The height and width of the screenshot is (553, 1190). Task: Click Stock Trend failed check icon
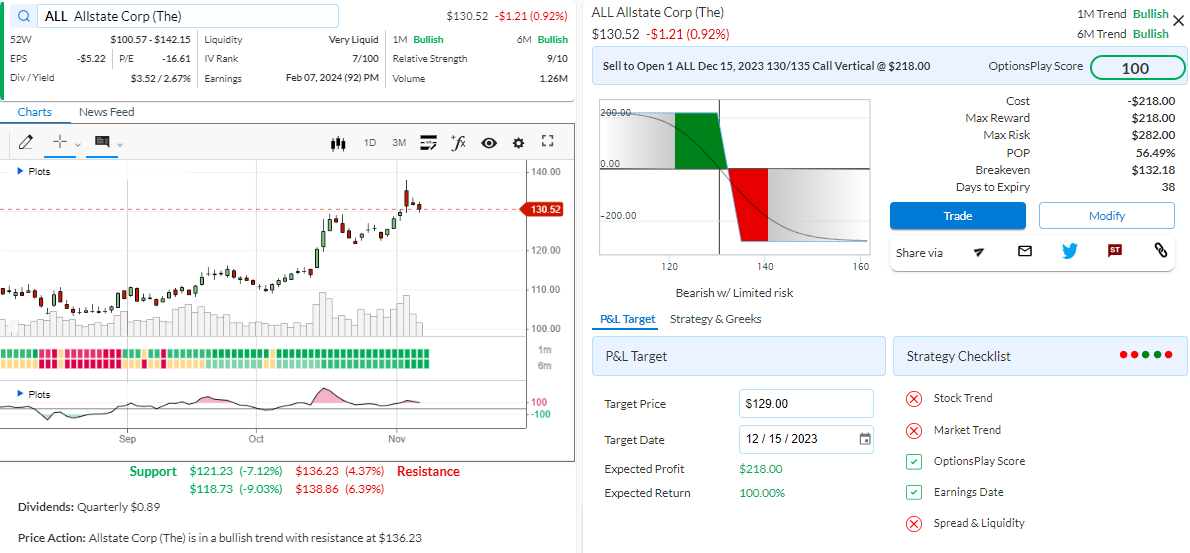click(915, 398)
